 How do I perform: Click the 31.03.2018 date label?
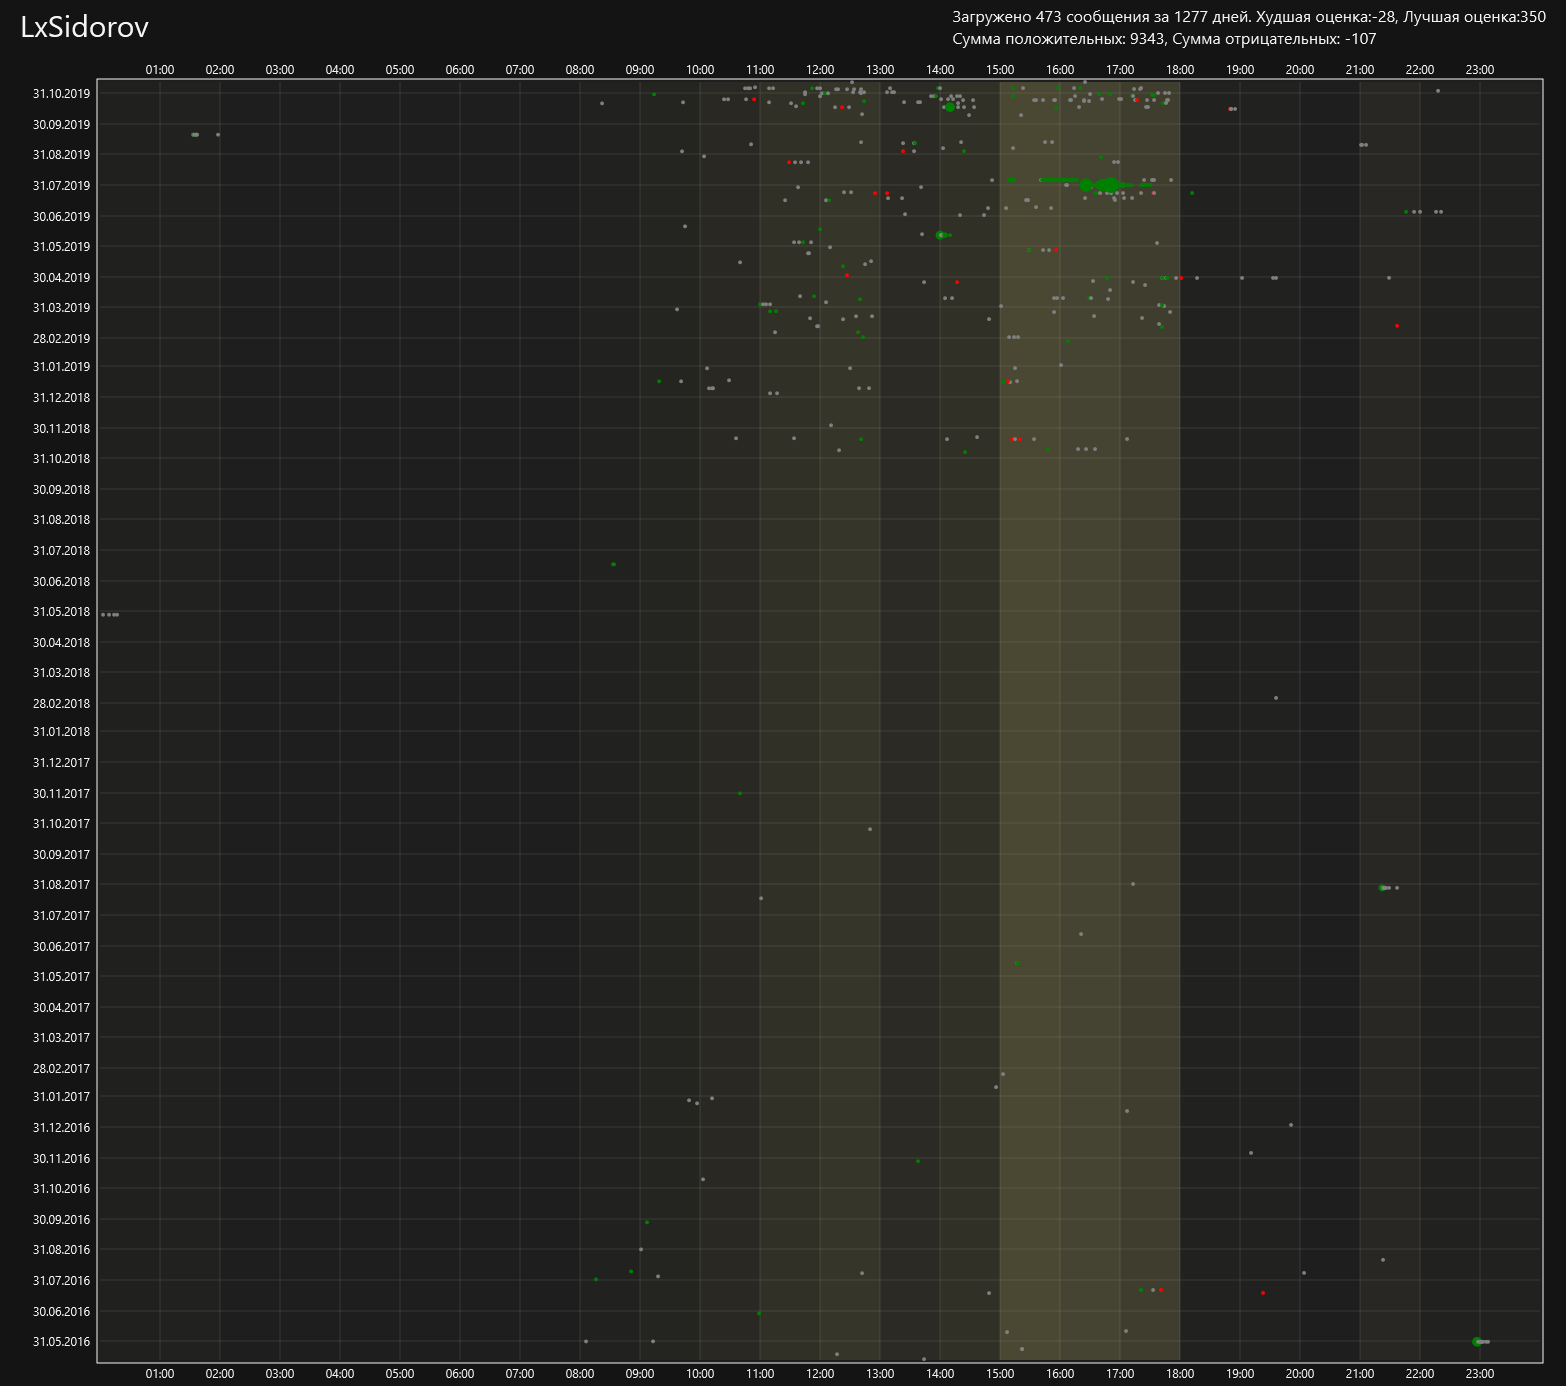pos(61,673)
